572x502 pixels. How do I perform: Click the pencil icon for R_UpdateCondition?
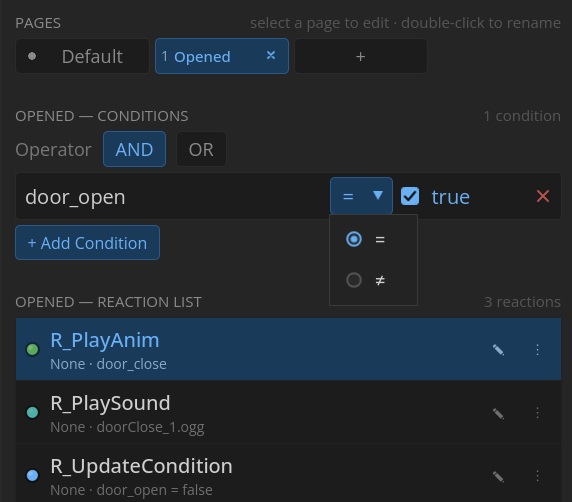[x=498, y=476]
